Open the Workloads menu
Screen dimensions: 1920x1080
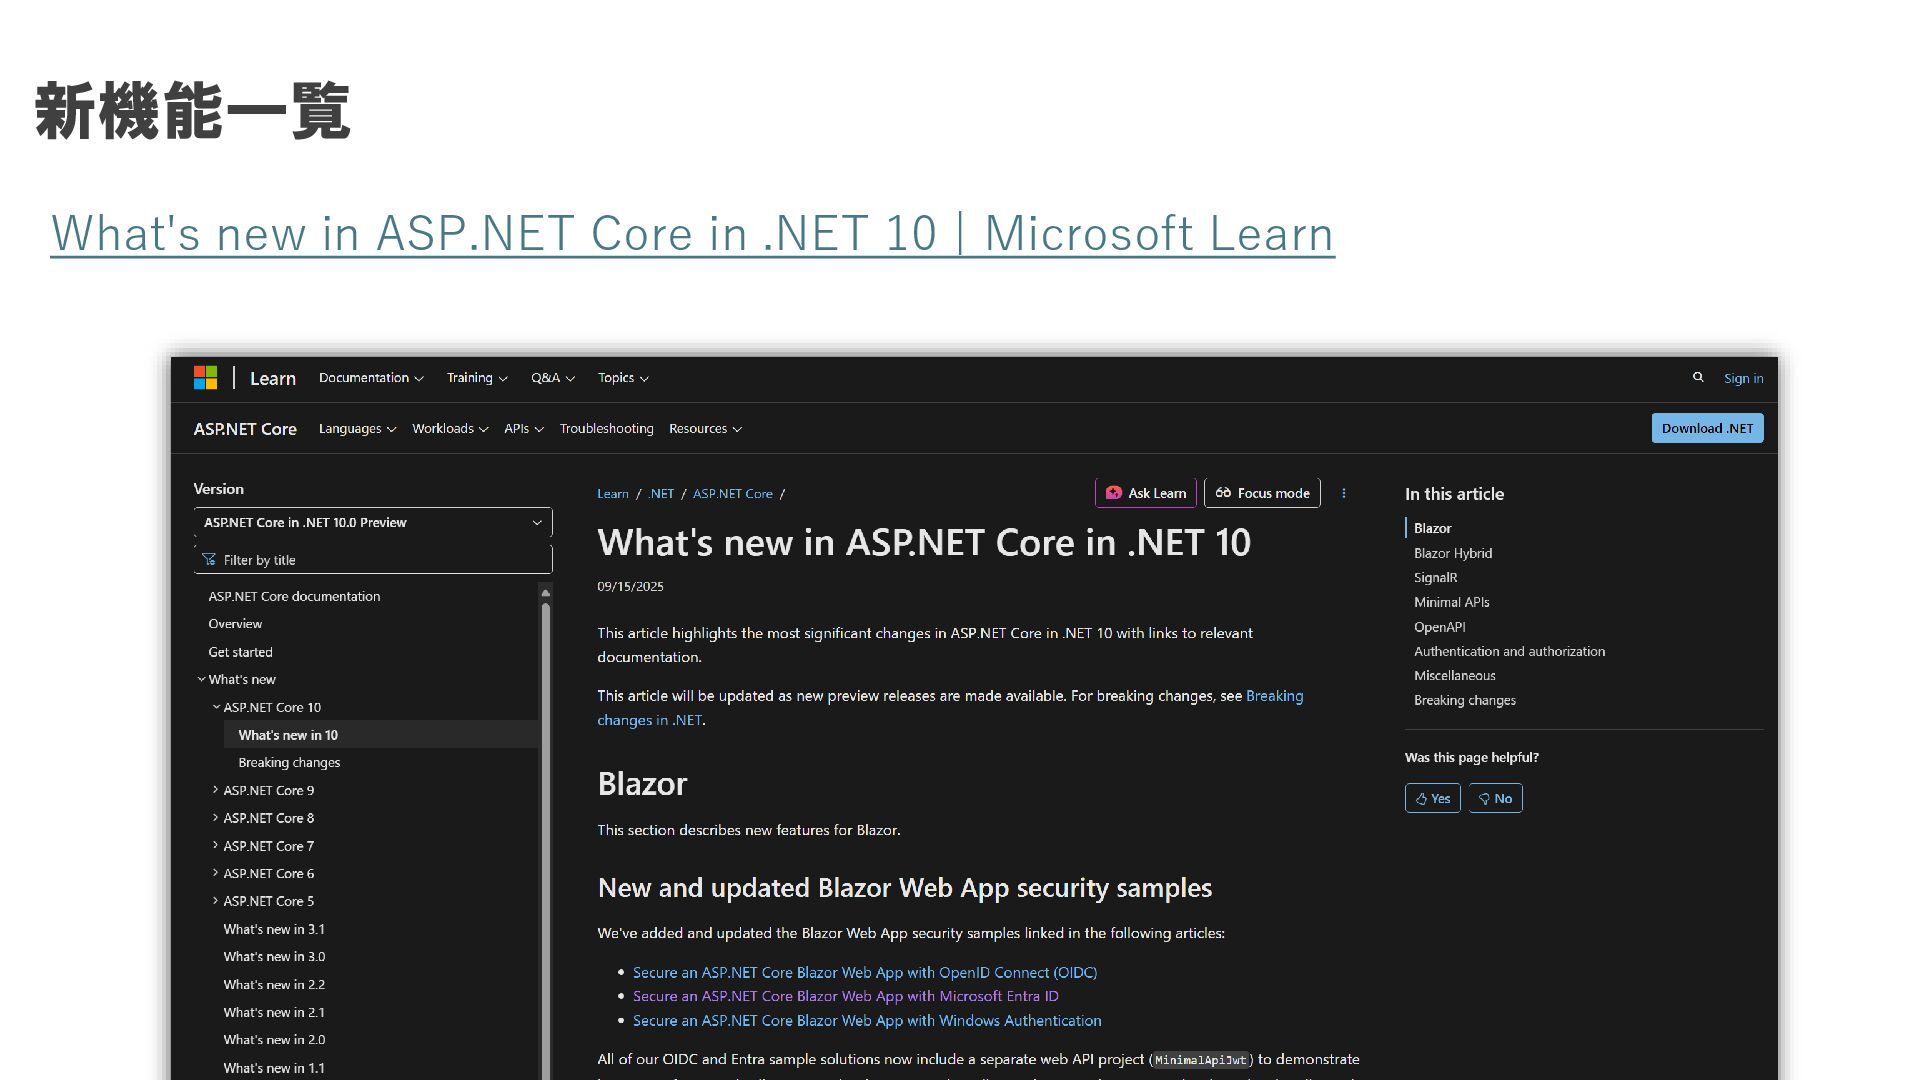449,429
